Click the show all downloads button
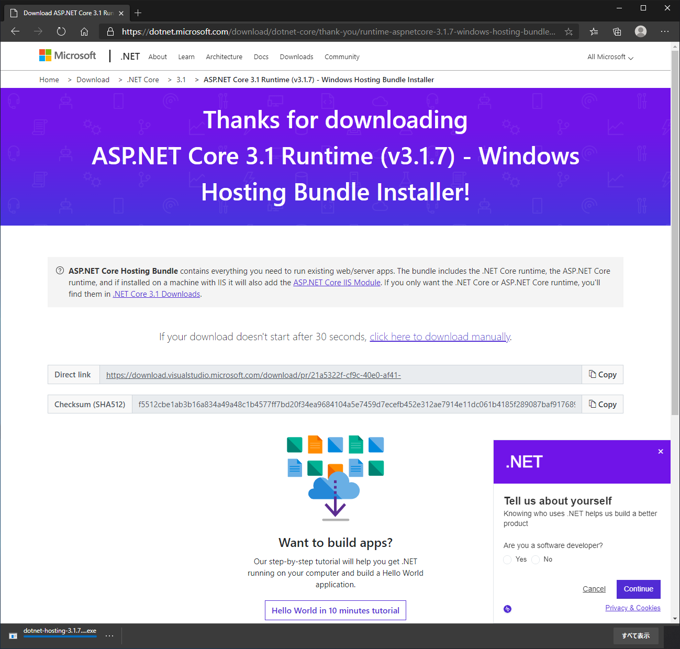 (636, 636)
